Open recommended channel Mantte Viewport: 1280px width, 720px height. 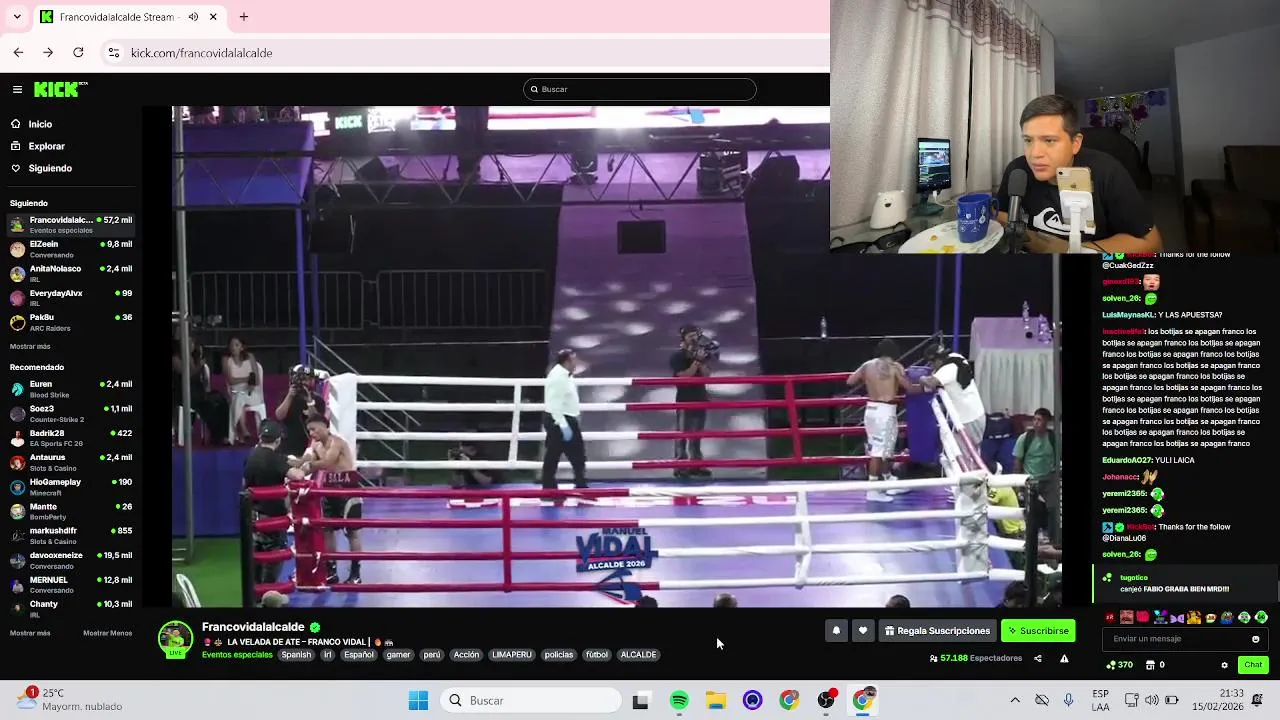pyautogui.click(x=70, y=511)
